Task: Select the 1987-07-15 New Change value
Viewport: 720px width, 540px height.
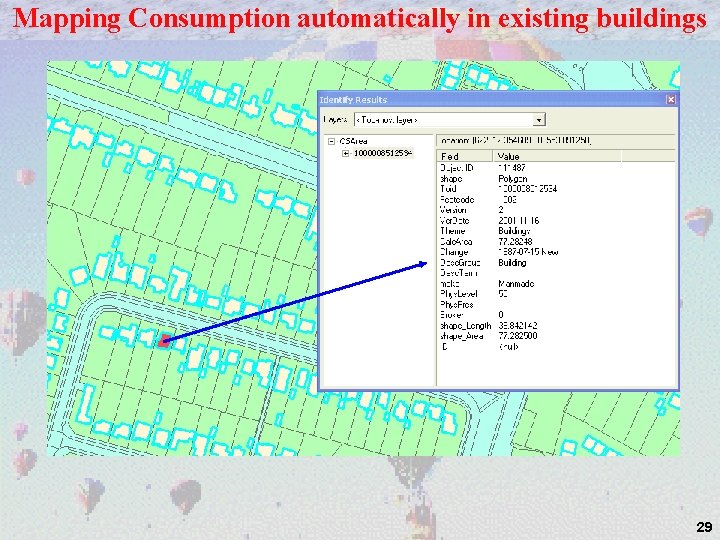Action: (x=528, y=252)
